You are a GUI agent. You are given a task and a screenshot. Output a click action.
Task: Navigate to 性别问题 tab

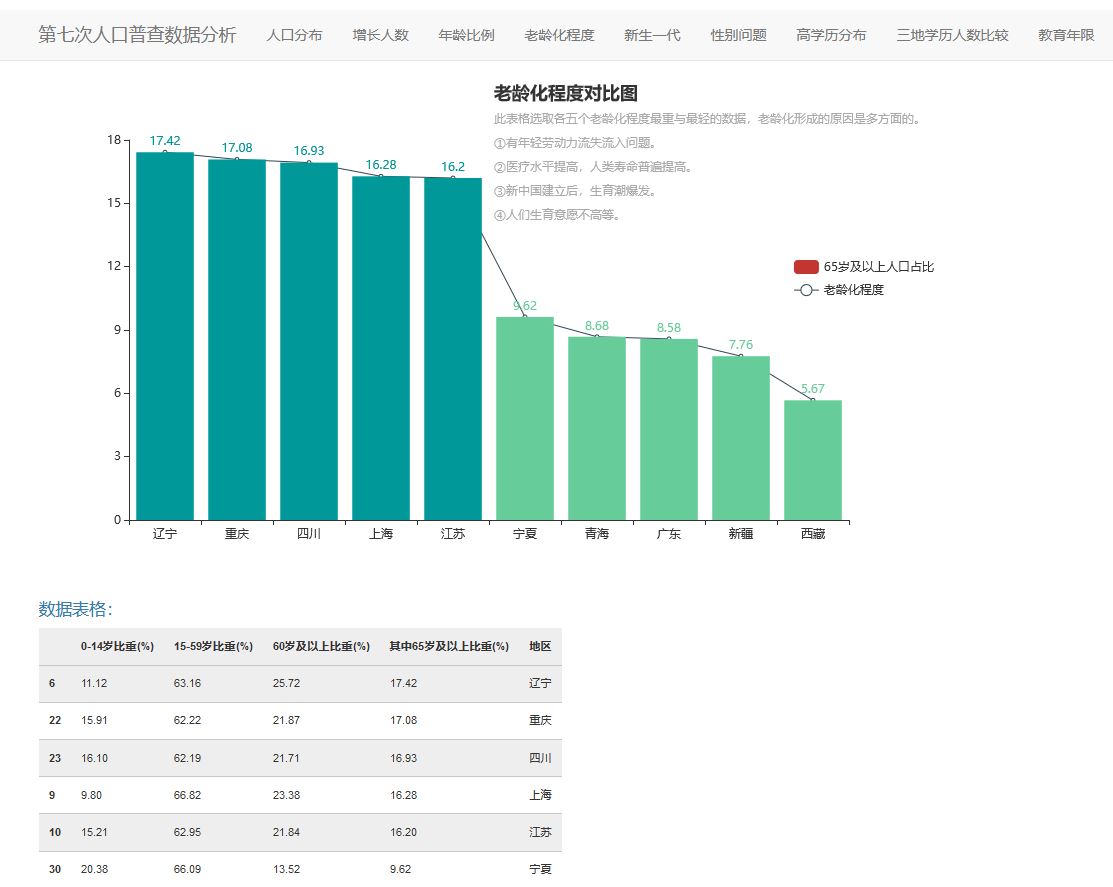738,35
